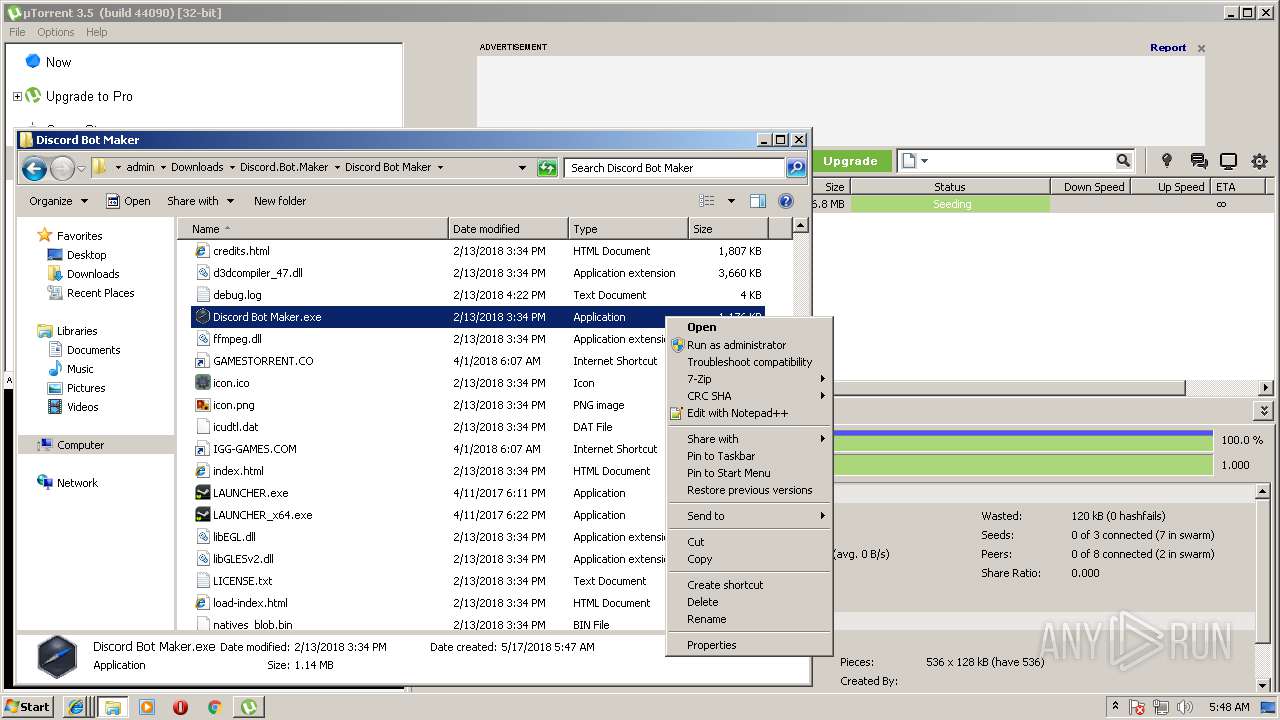Open address bar history dropdown
Viewport: 1280px width, 720px height.
[522, 168]
